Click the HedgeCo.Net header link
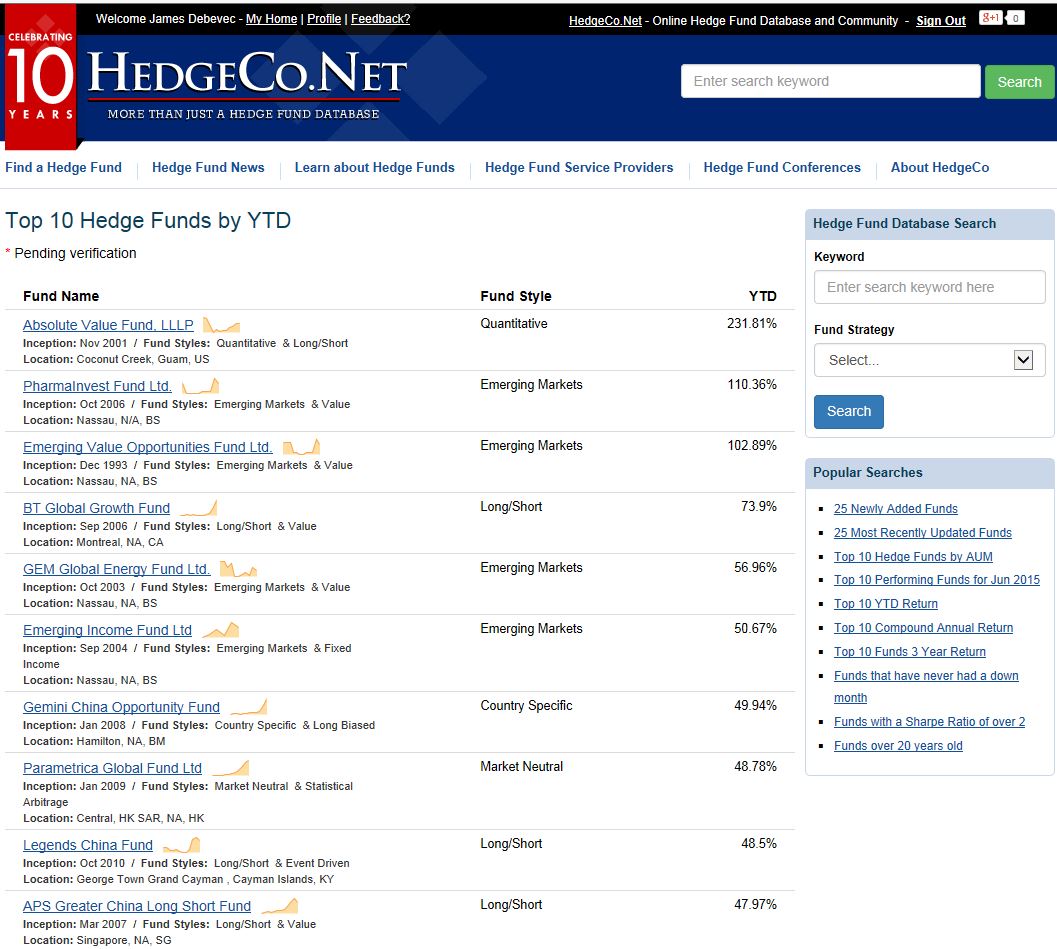The width and height of the screenshot is (1057, 949). [605, 21]
